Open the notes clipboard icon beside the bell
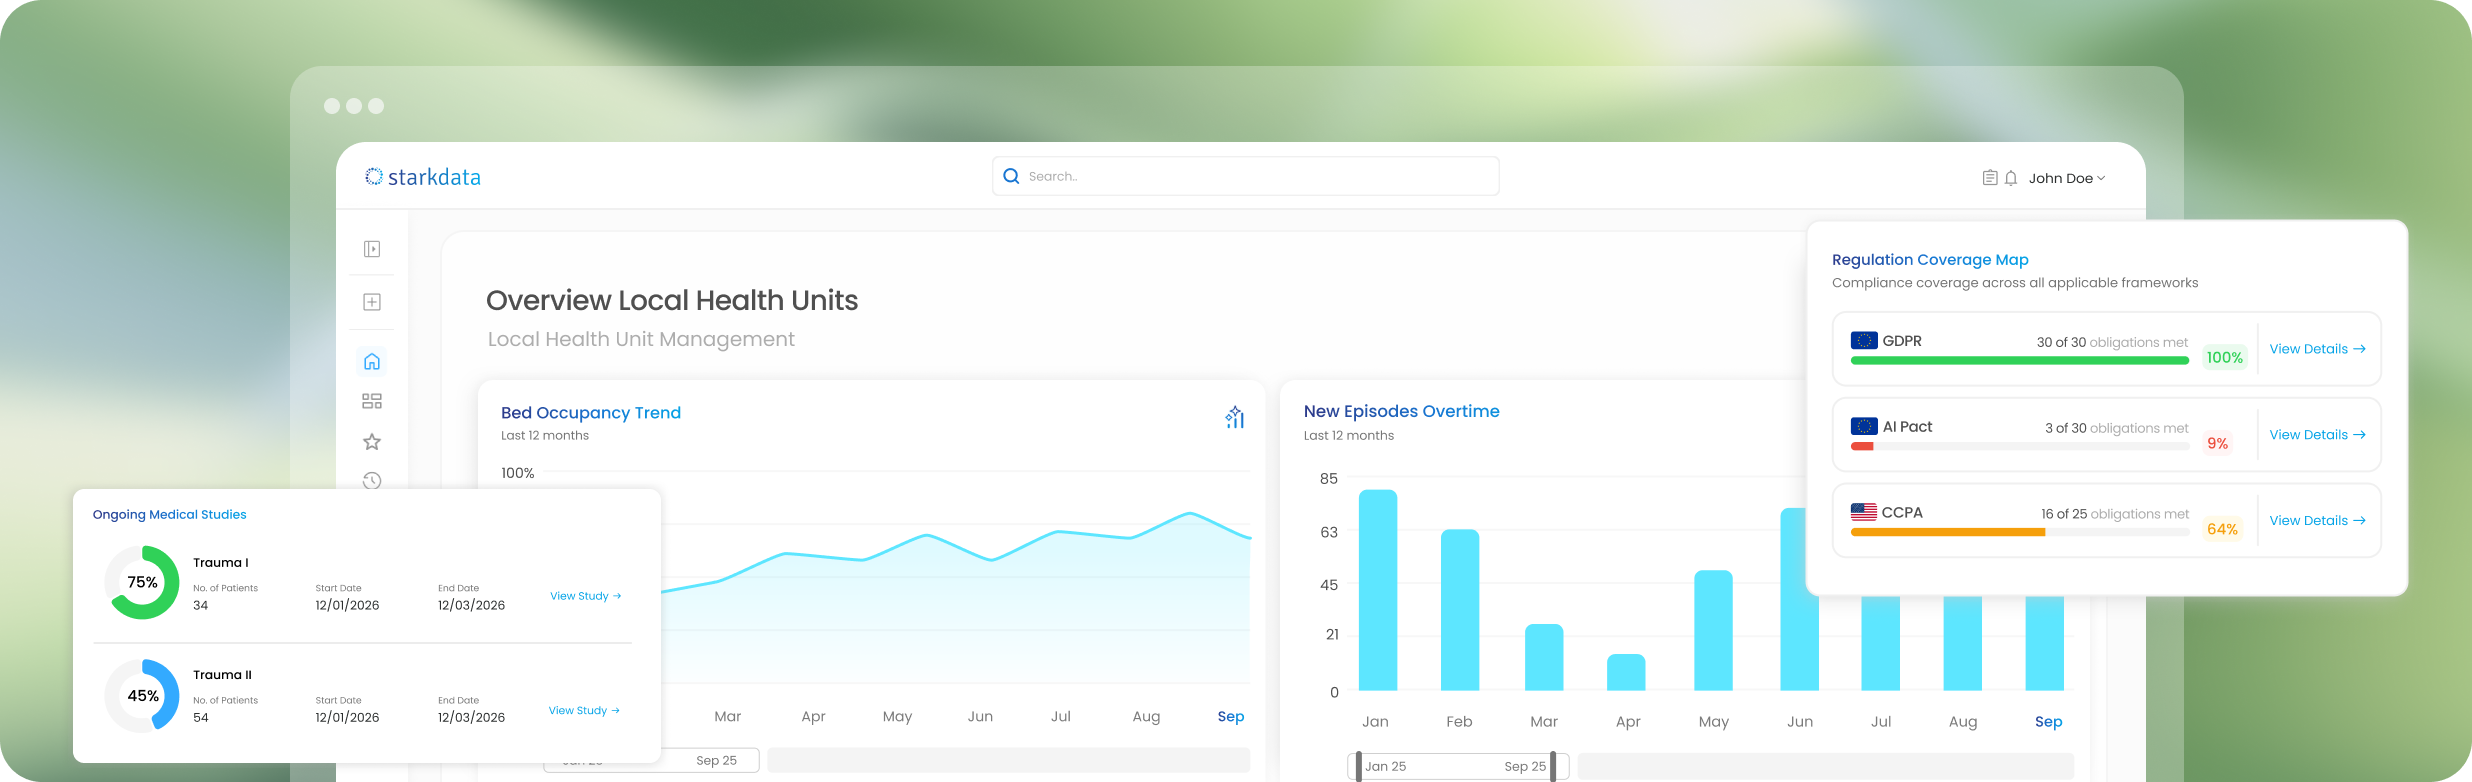This screenshot has height=782, width=2472. tap(1990, 178)
